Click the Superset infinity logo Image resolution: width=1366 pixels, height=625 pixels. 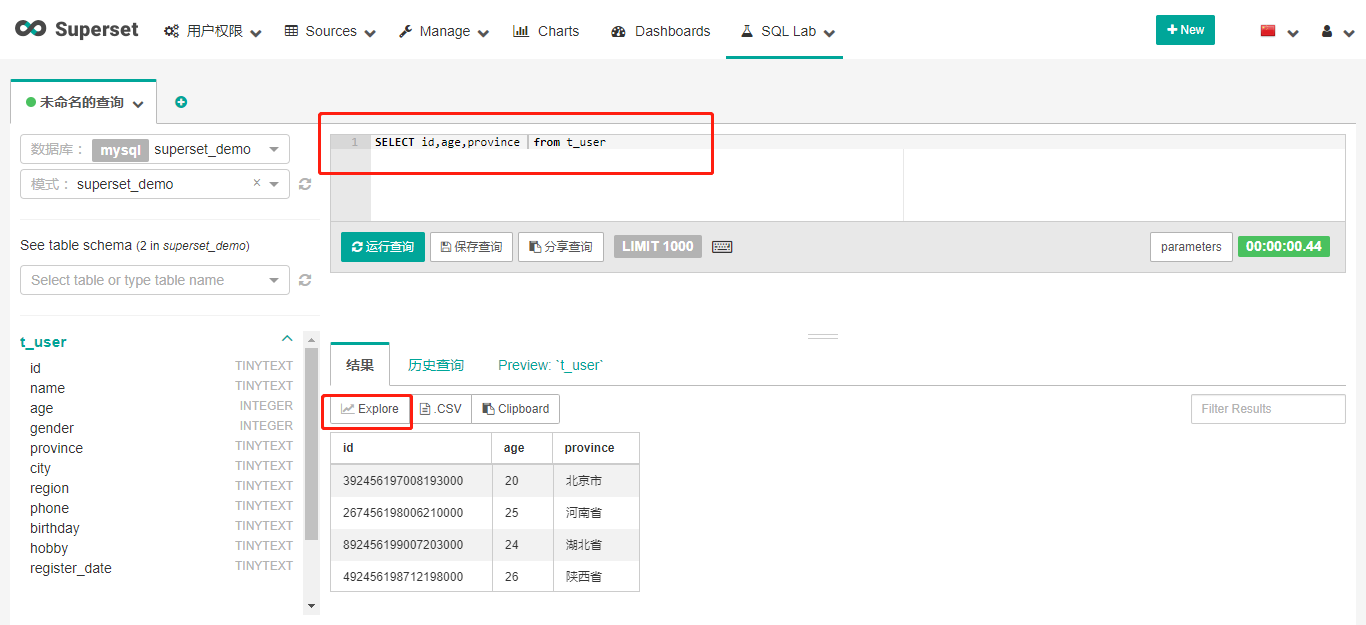31,29
